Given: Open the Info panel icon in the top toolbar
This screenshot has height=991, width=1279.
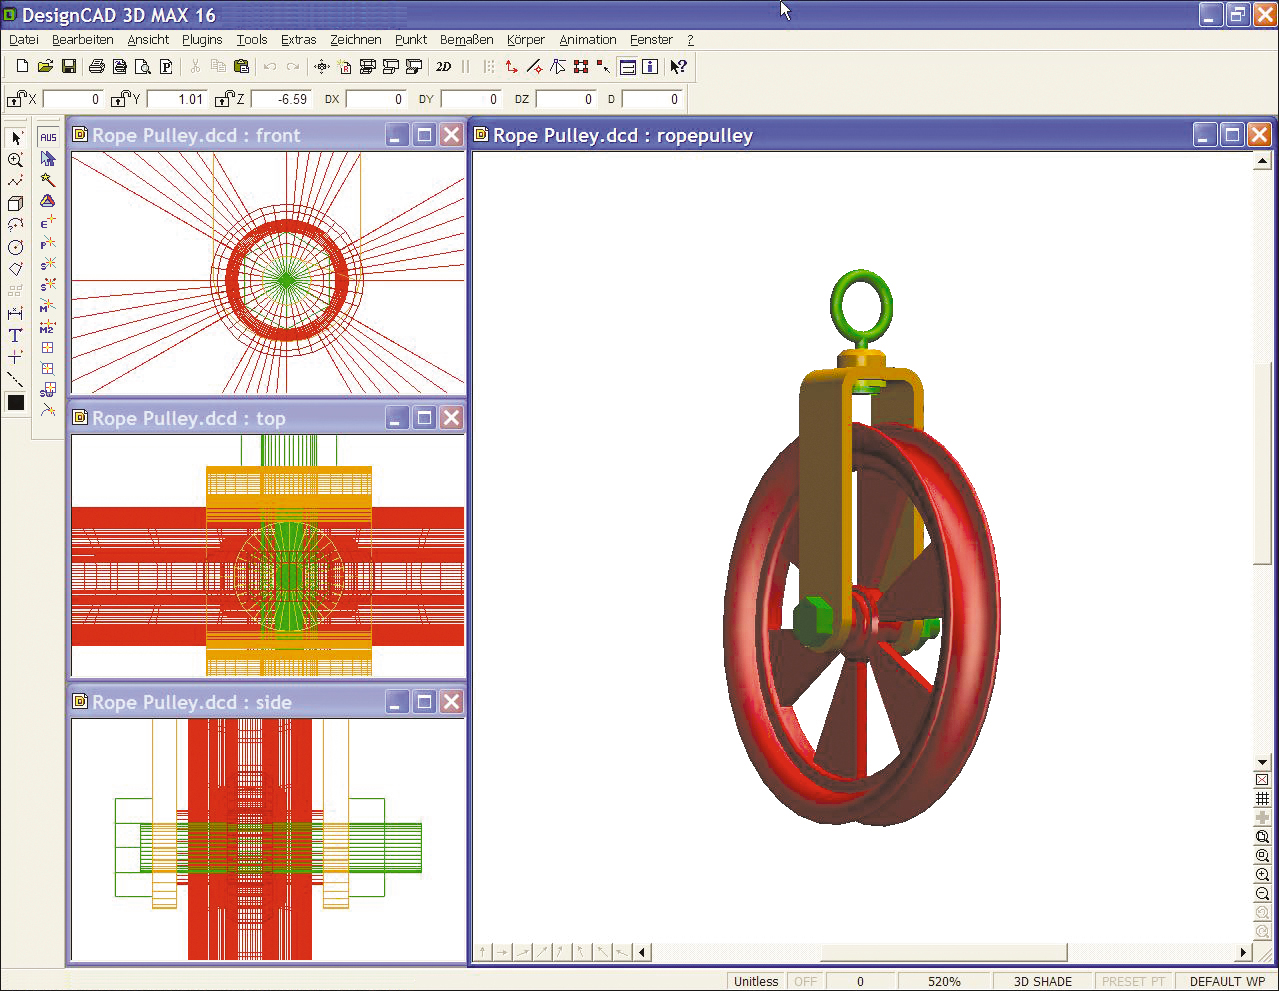Looking at the screenshot, I should (x=649, y=67).
